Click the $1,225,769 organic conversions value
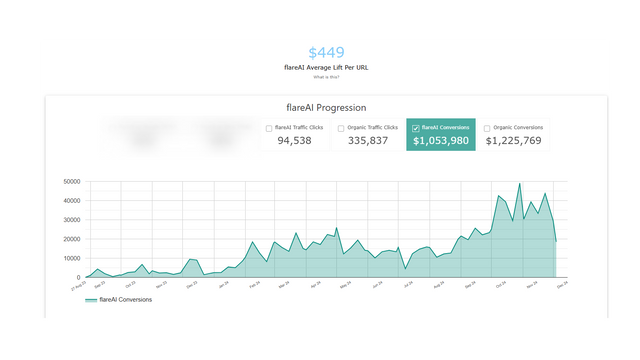This screenshot has height=360, width=640. pos(513,141)
